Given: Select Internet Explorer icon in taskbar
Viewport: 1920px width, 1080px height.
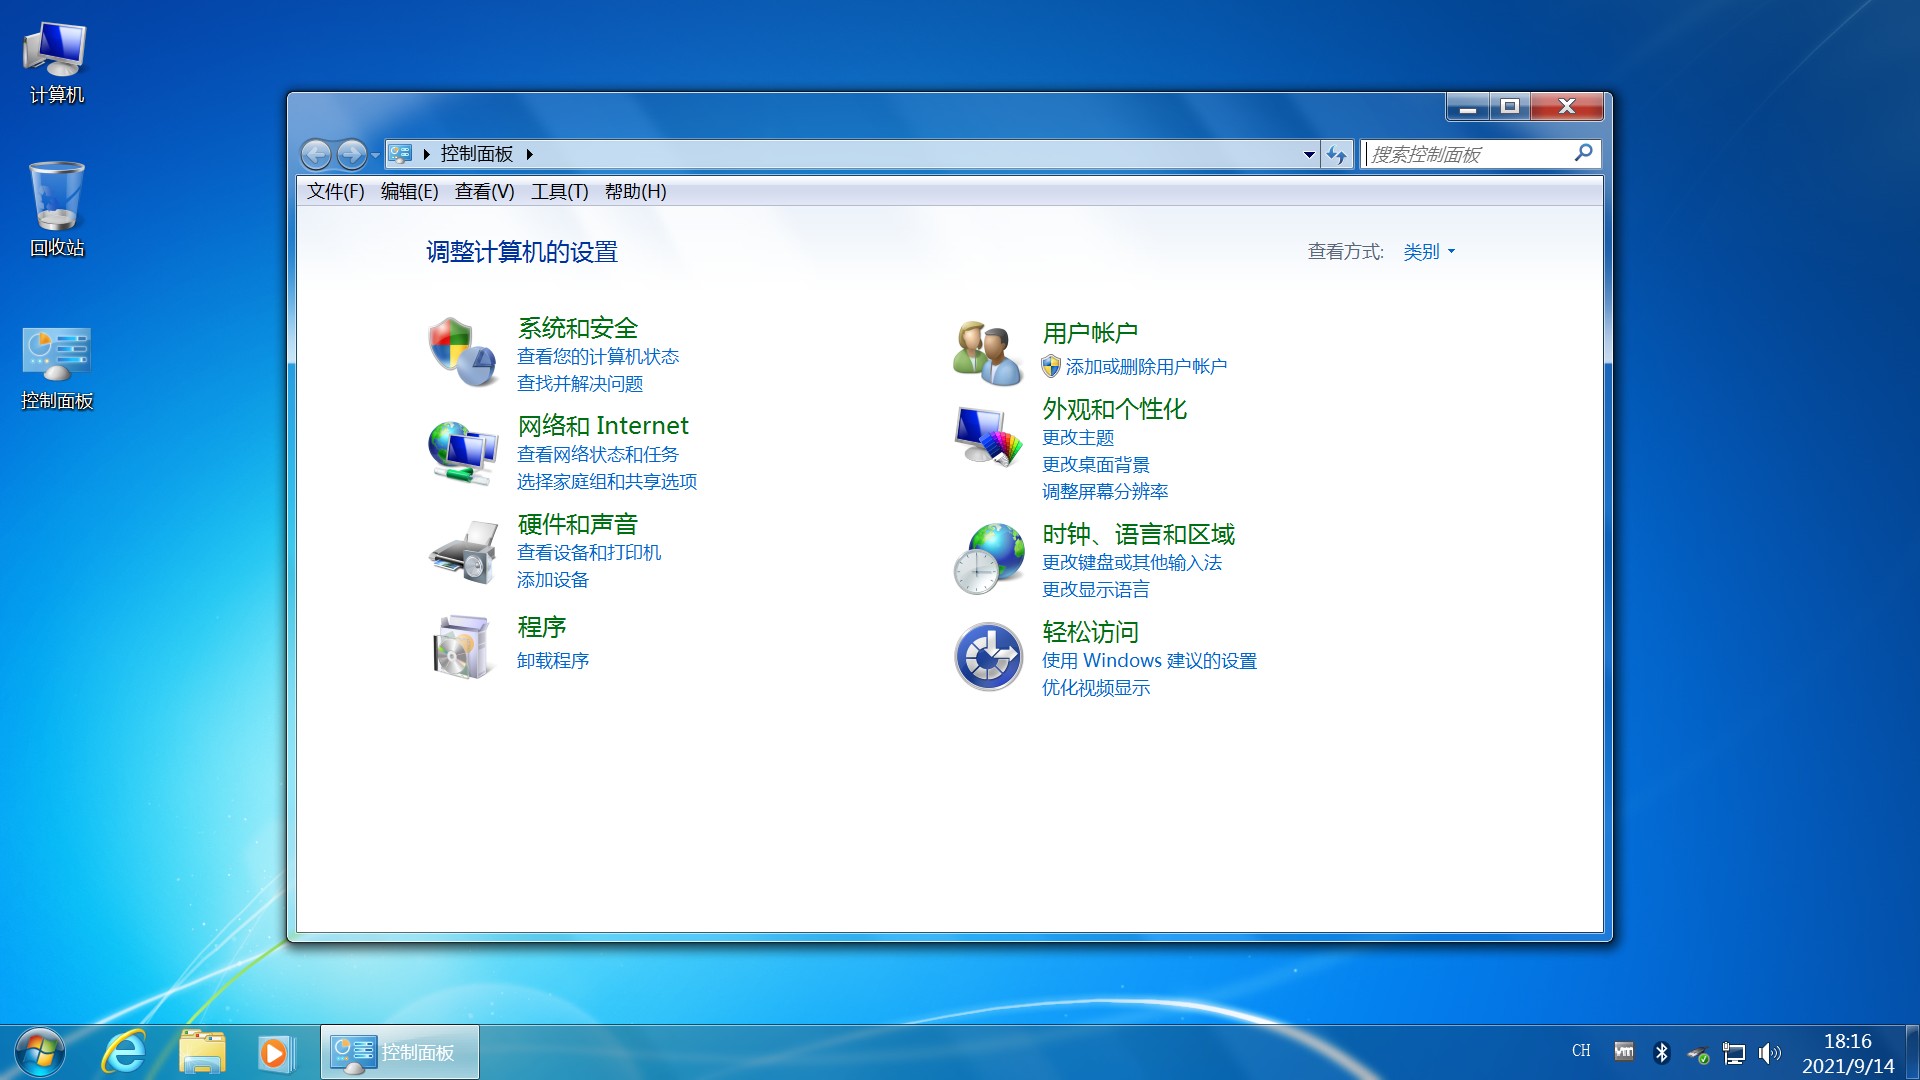Looking at the screenshot, I should point(129,1050).
